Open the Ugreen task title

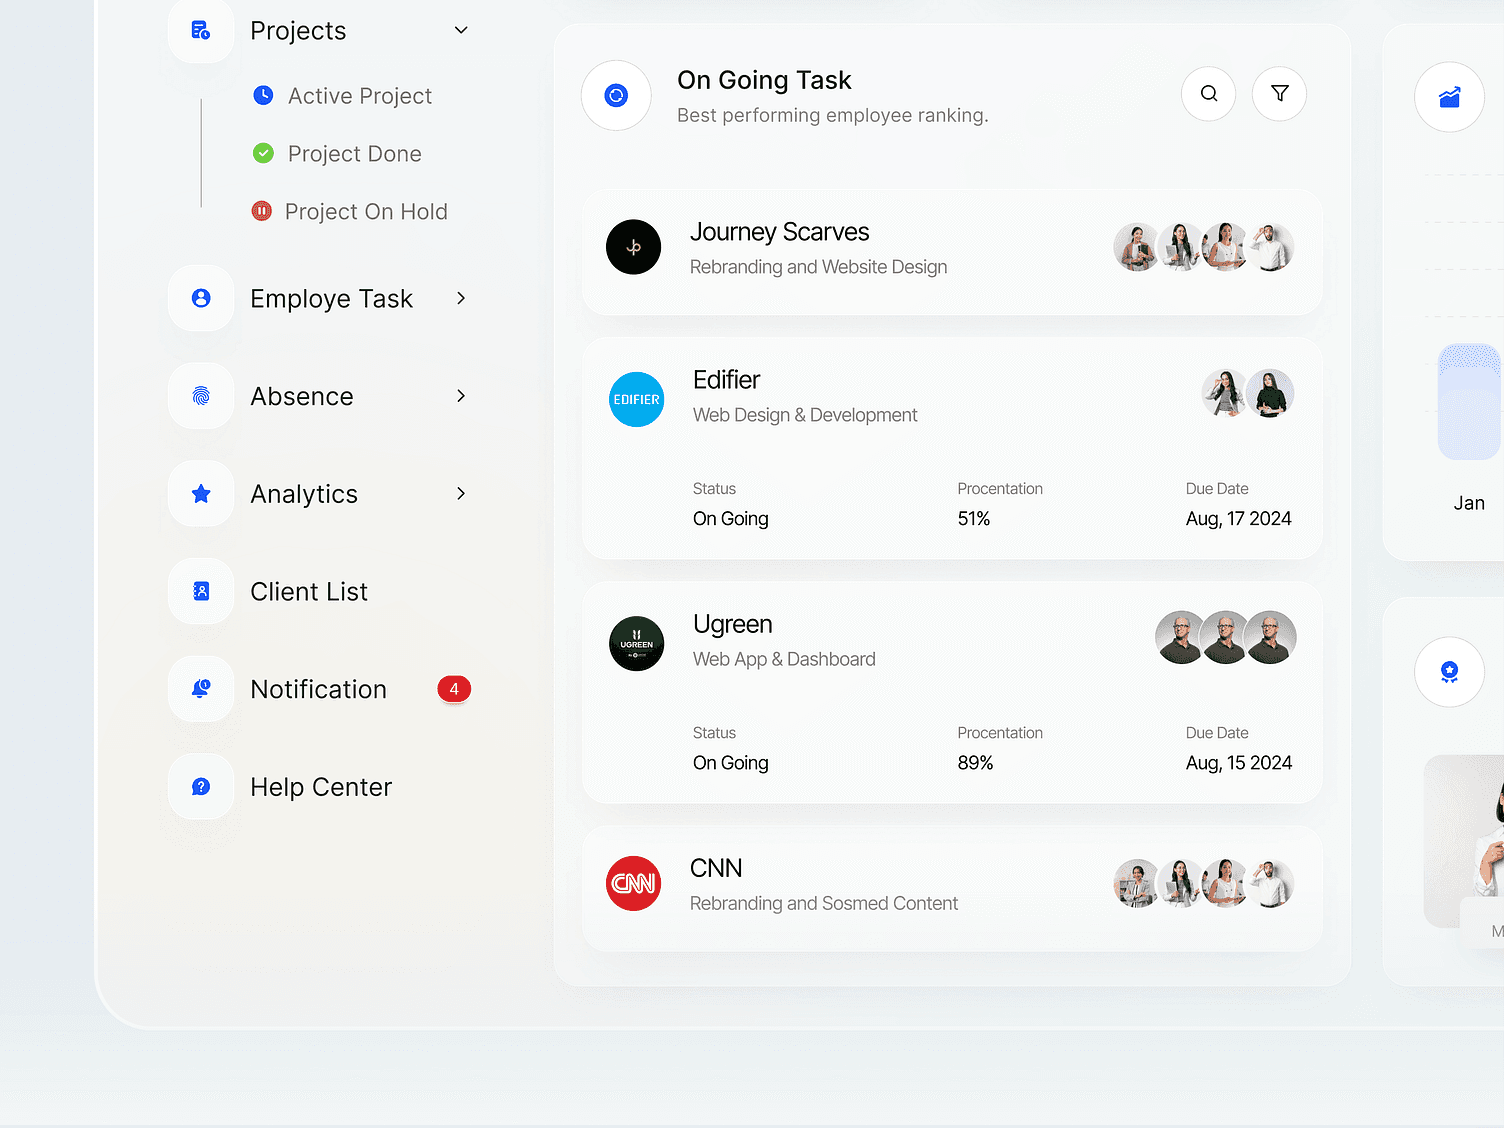pos(733,624)
